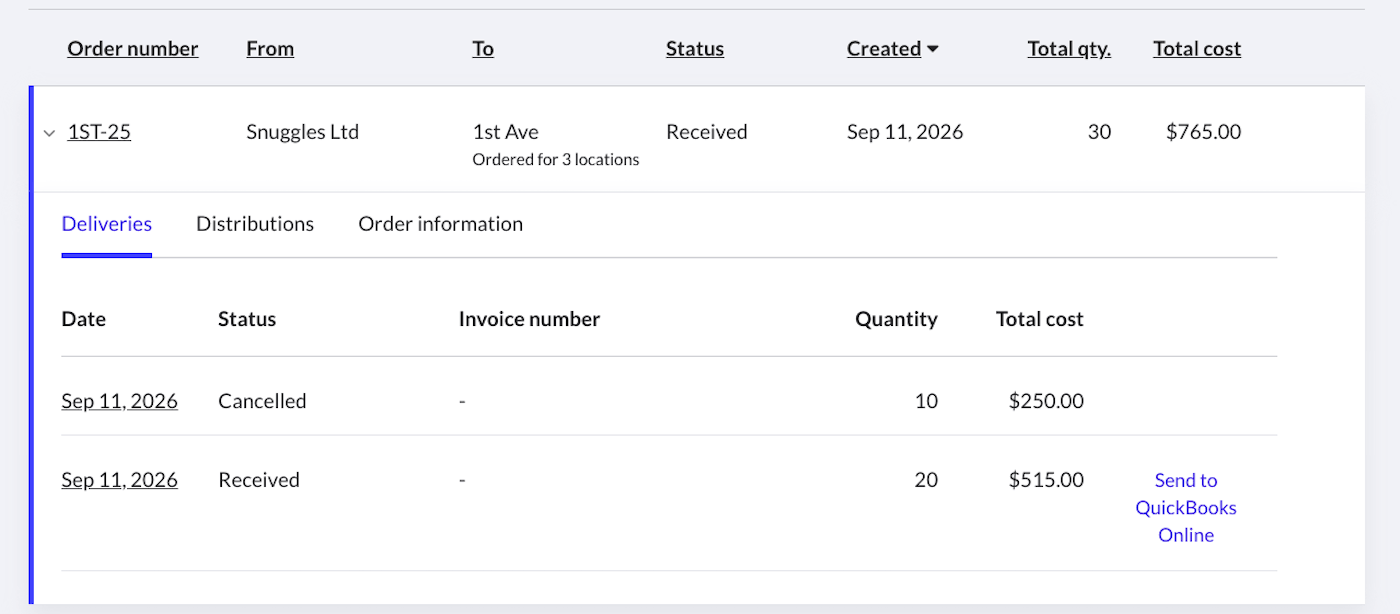Switch to the Distributions tab
The image size is (1400, 614).
(x=255, y=224)
